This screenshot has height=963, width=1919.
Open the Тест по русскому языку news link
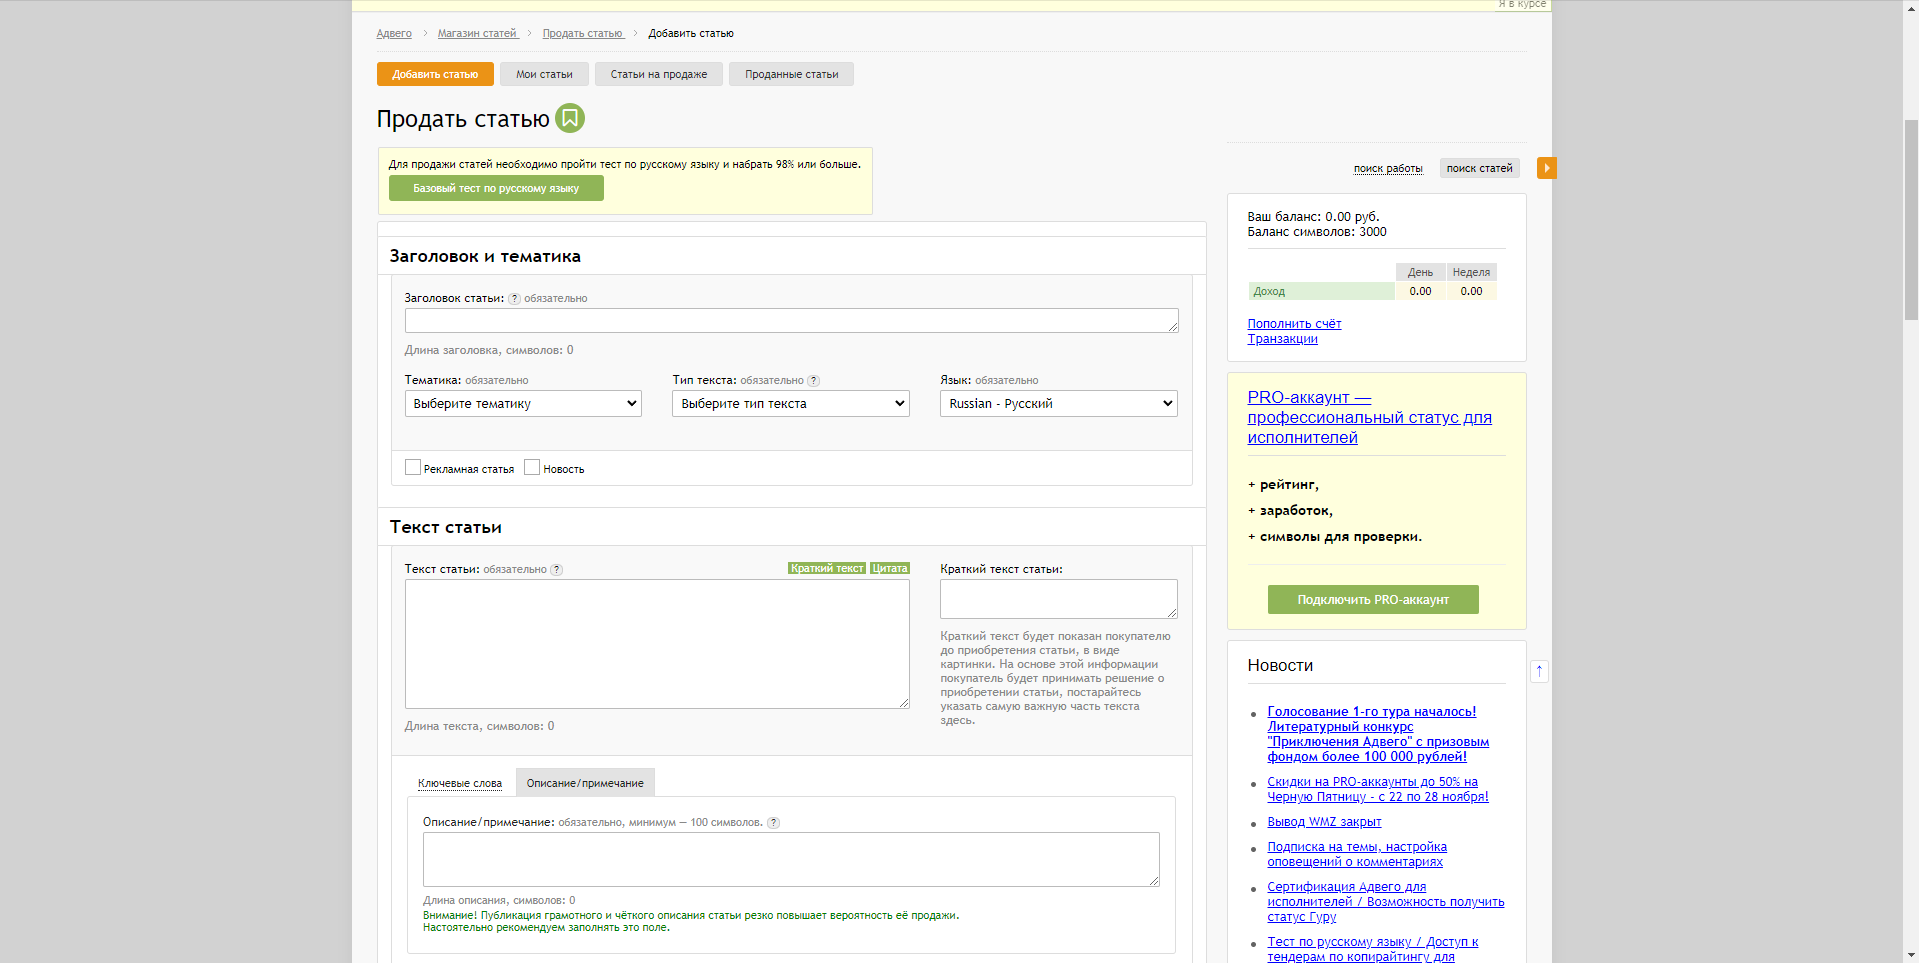click(1373, 949)
